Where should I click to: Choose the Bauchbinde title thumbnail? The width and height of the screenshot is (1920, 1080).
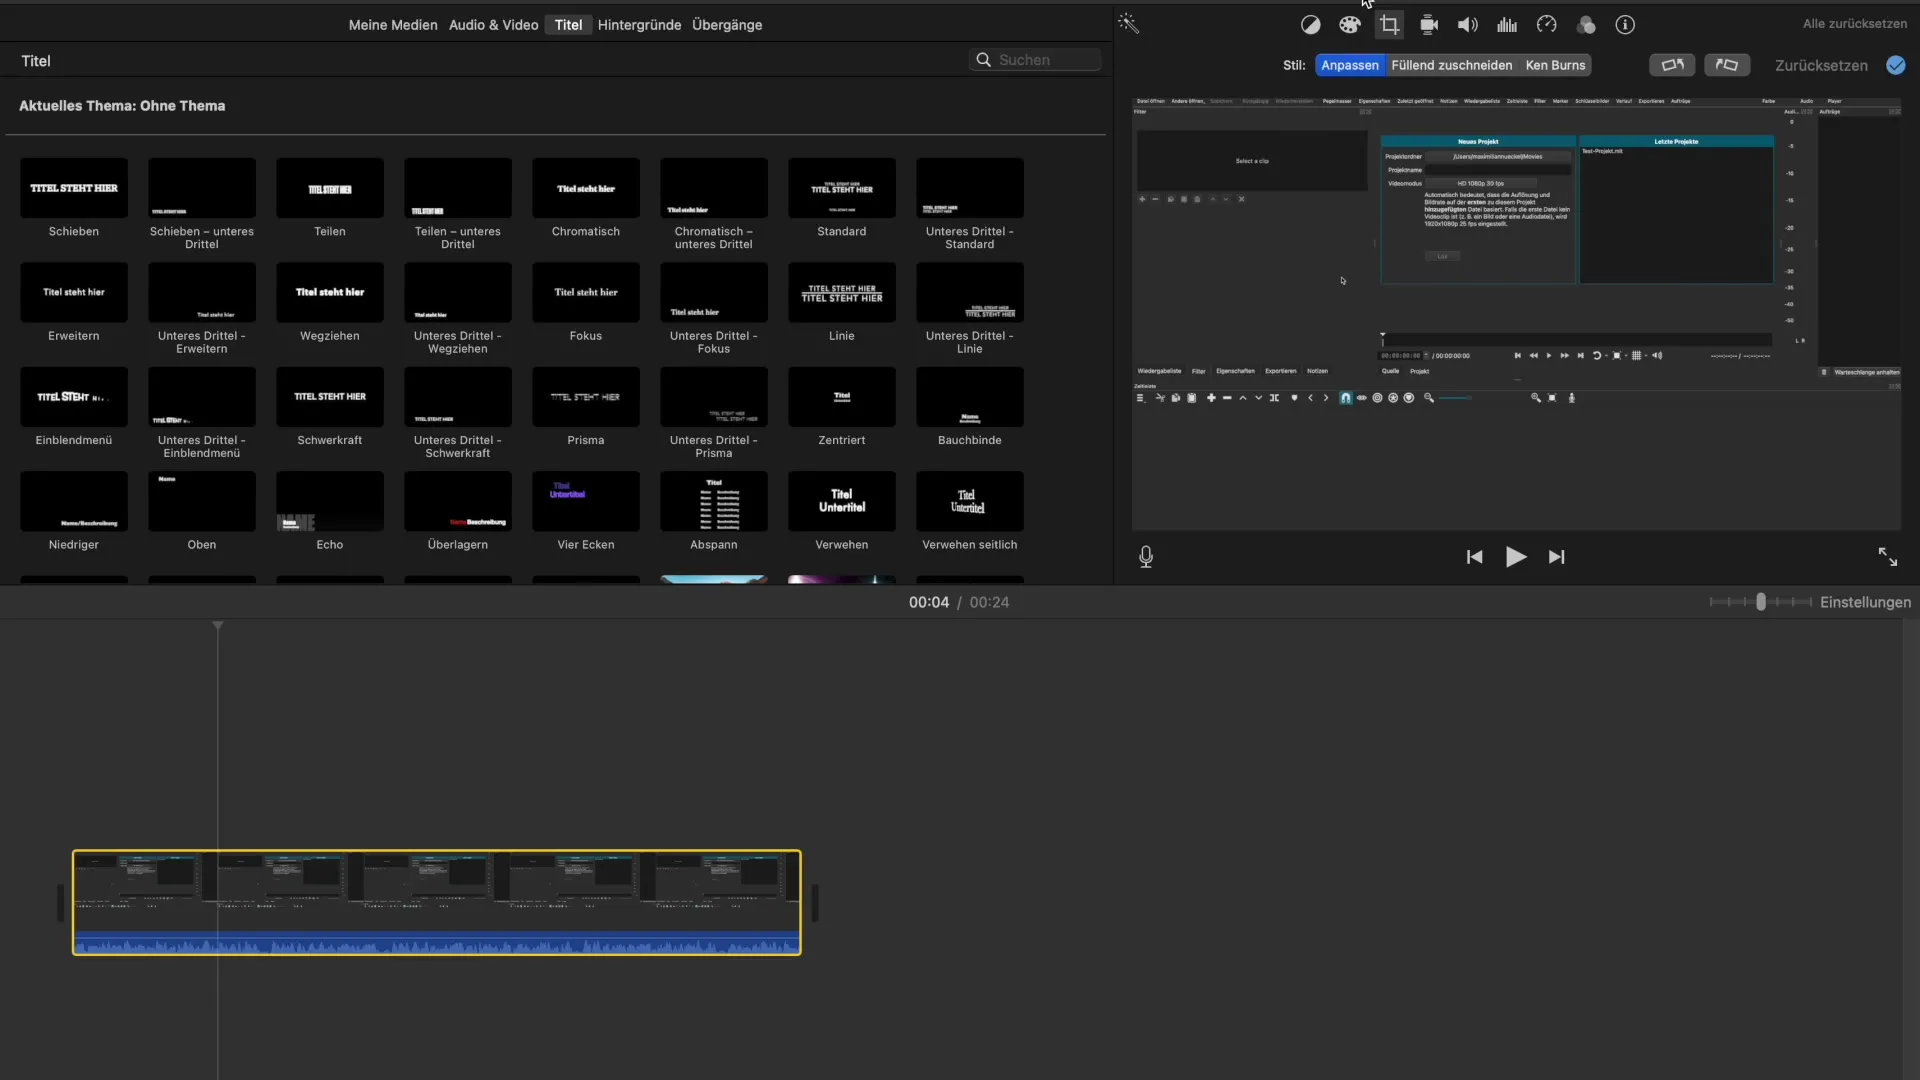(x=970, y=397)
